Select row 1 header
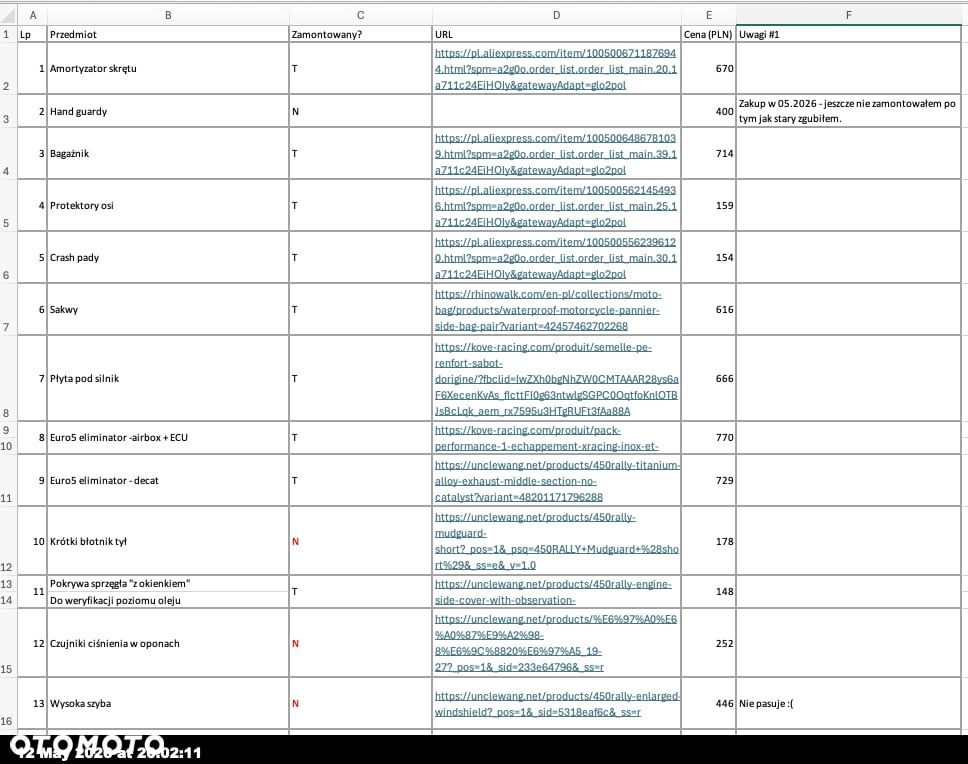The image size is (968, 764). click(7, 35)
